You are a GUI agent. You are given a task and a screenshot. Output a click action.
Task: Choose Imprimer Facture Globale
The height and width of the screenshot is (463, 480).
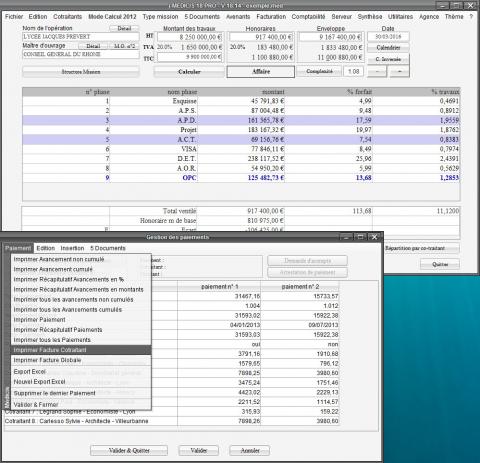point(81,360)
